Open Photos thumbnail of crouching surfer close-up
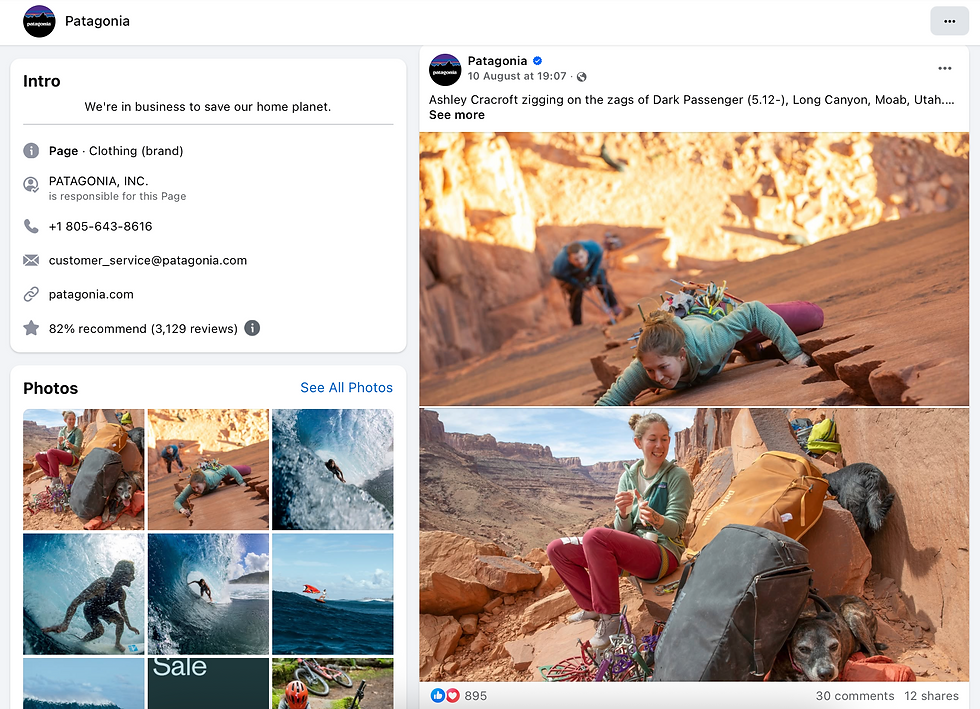This screenshot has height=709, width=980. click(x=84, y=594)
